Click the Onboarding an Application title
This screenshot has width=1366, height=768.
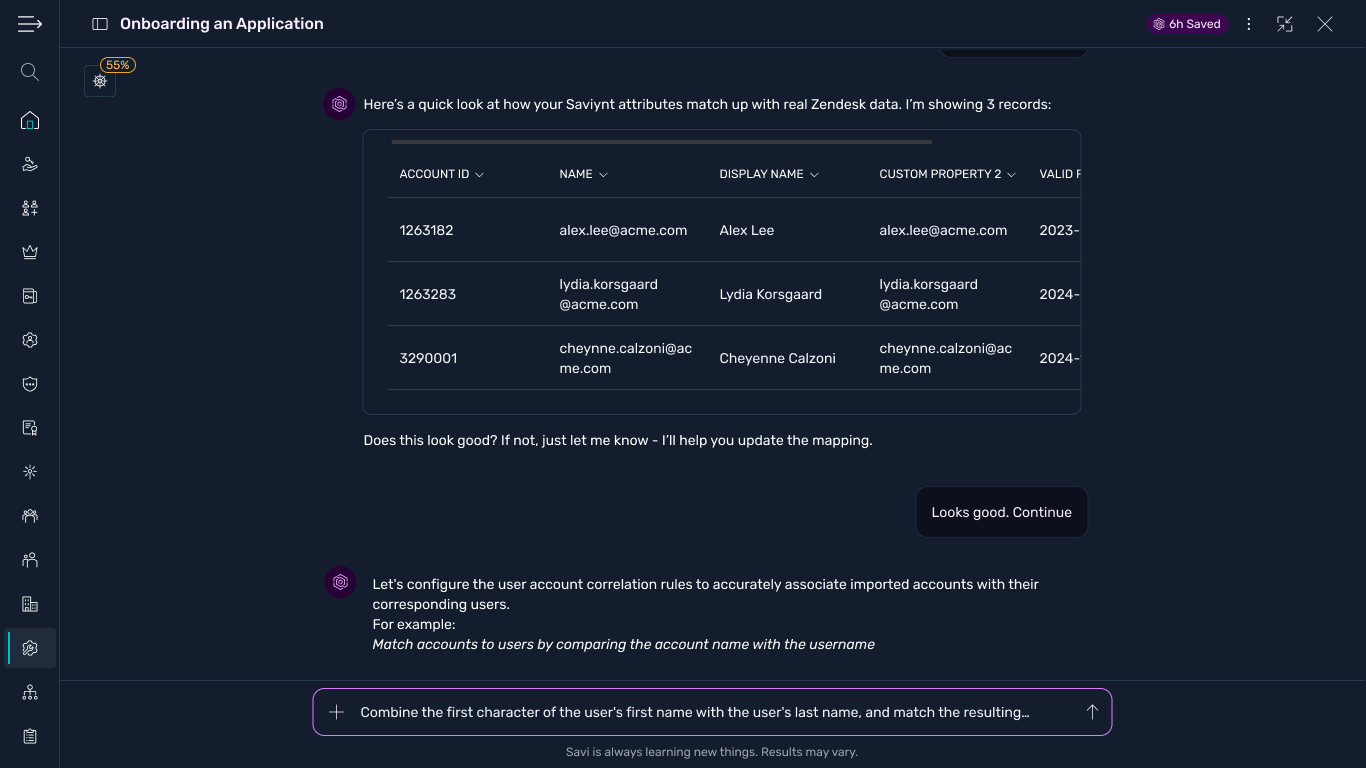click(x=222, y=24)
